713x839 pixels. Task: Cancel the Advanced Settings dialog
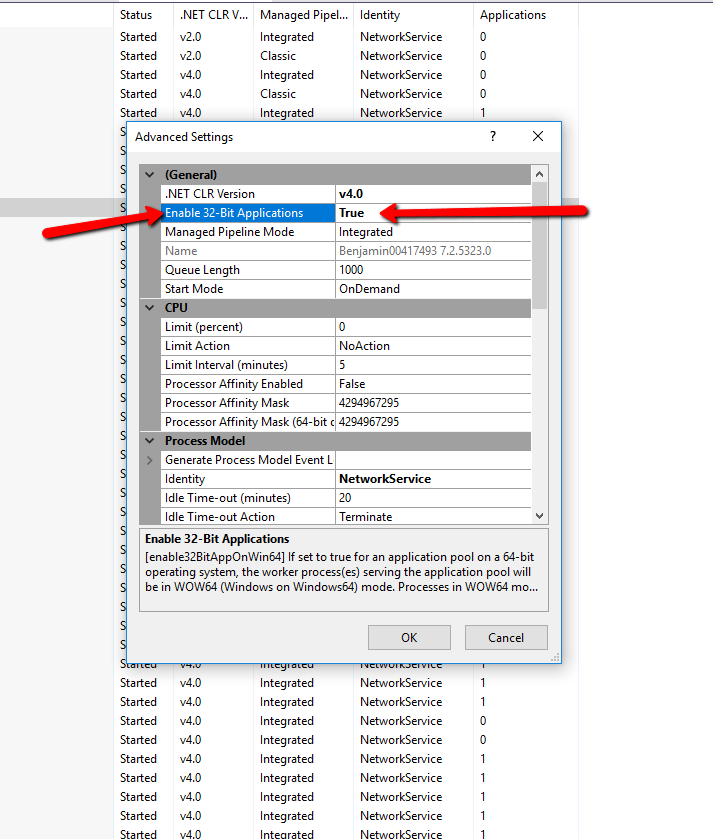(506, 637)
